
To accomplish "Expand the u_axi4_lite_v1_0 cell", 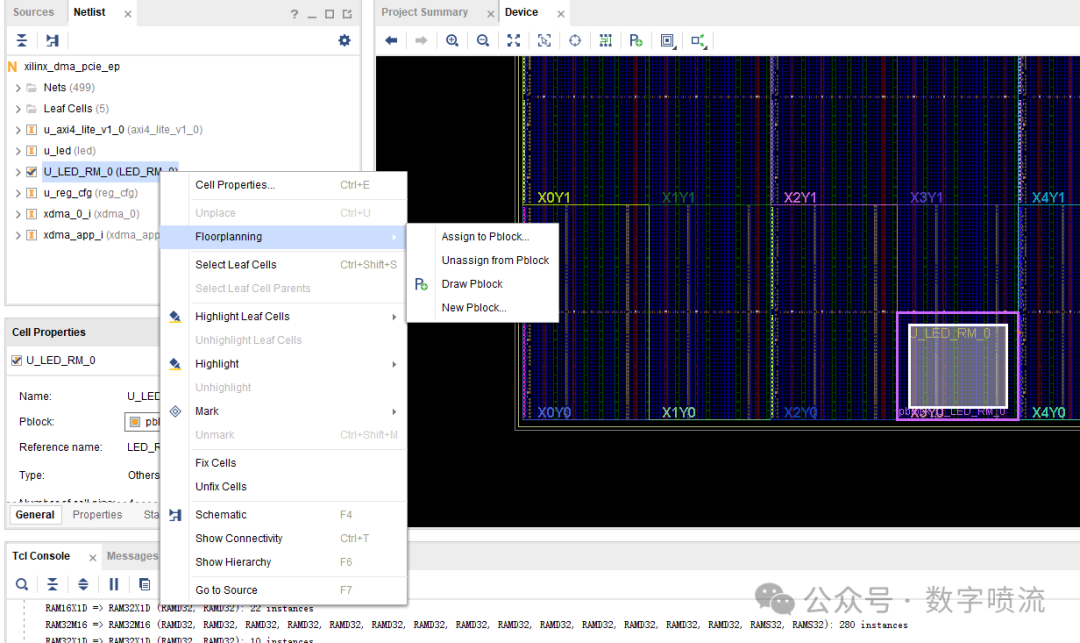I will click(x=18, y=130).
